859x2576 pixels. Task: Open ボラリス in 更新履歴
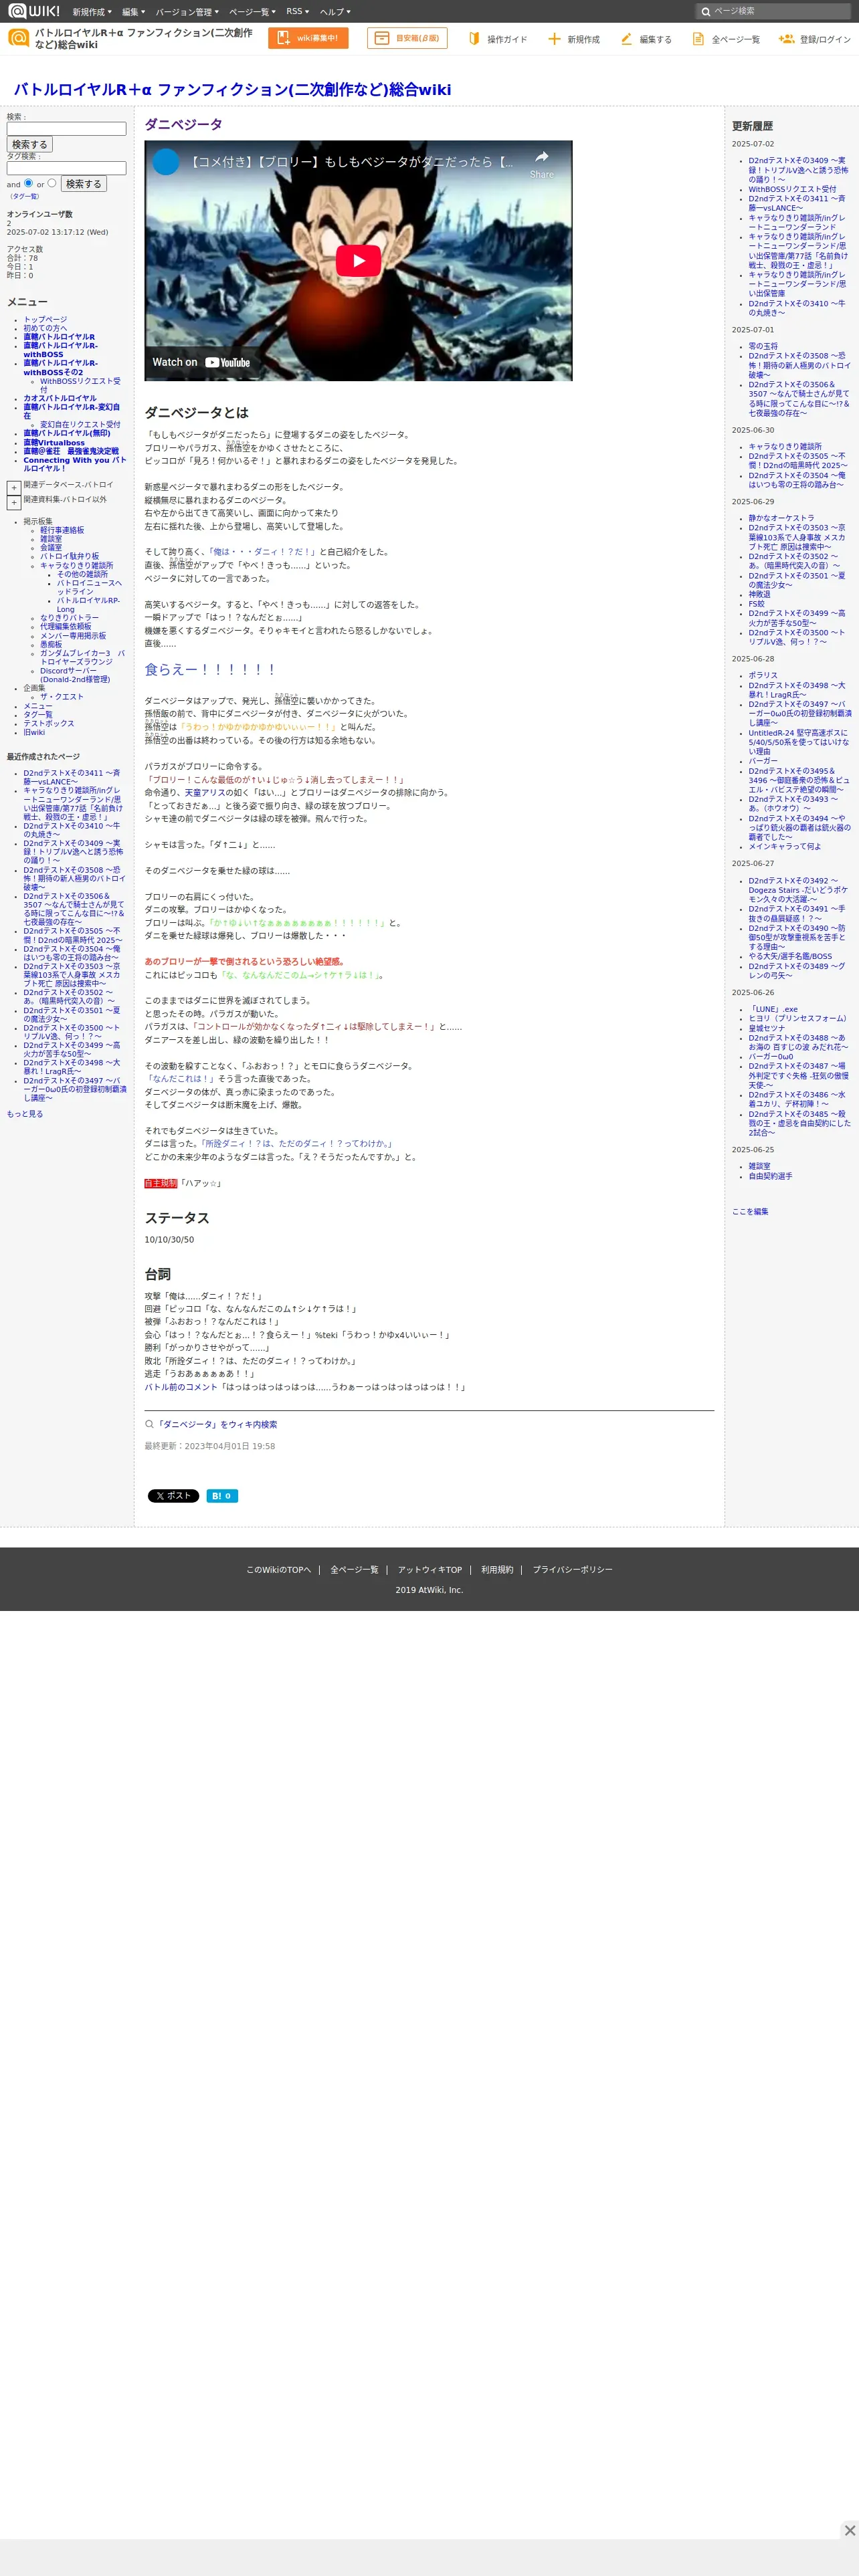[763, 675]
